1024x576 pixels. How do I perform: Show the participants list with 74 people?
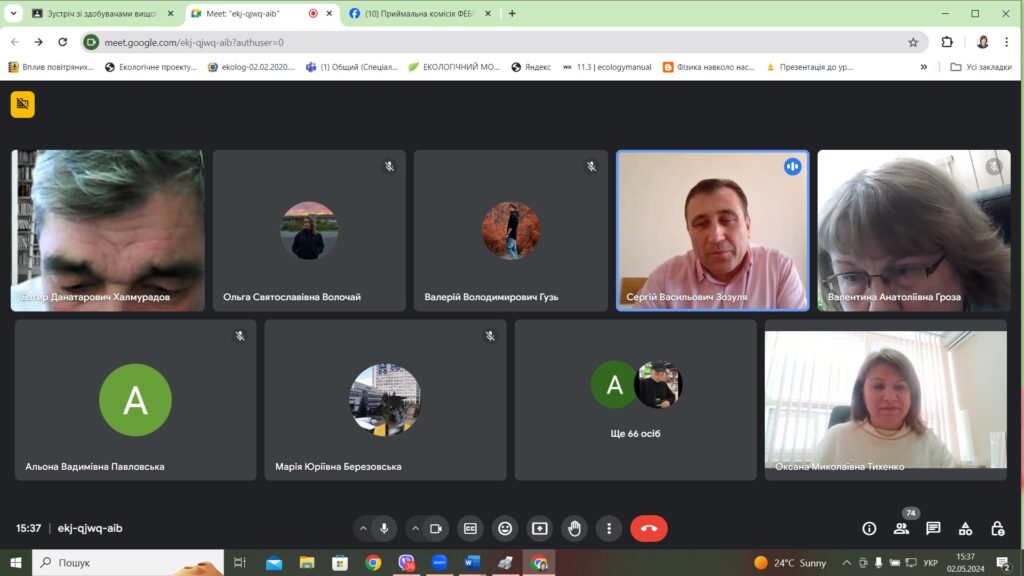point(901,528)
